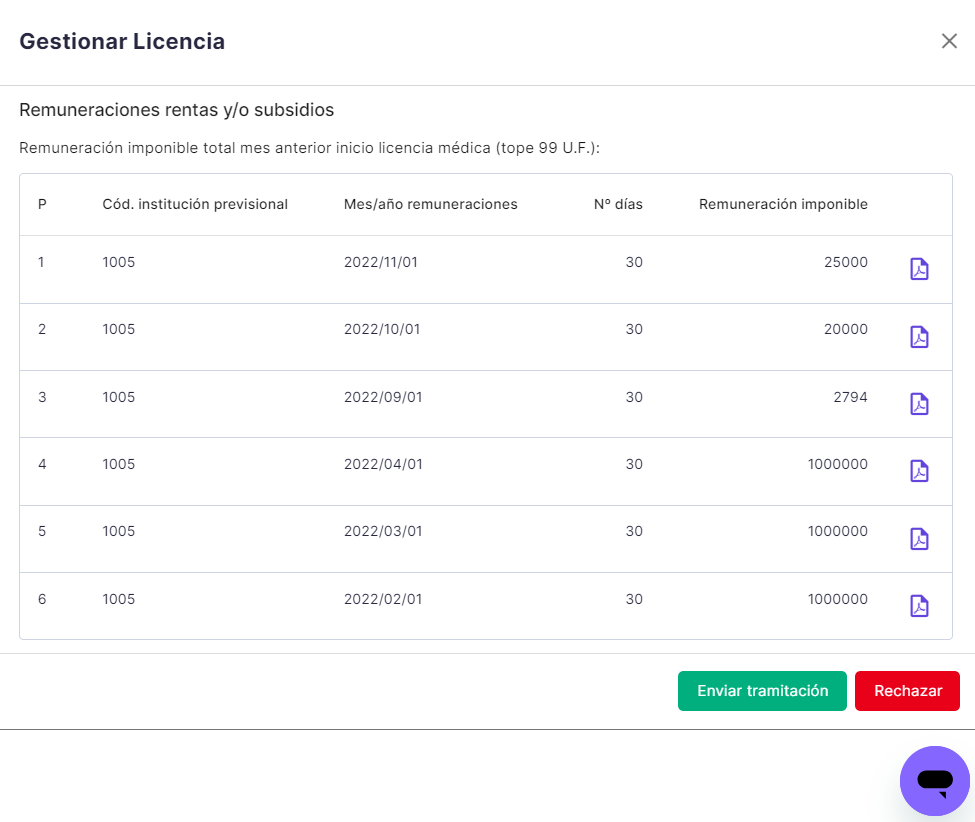Click the Remuneraciones rentas y/o subsidios heading

(x=177, y=110)
